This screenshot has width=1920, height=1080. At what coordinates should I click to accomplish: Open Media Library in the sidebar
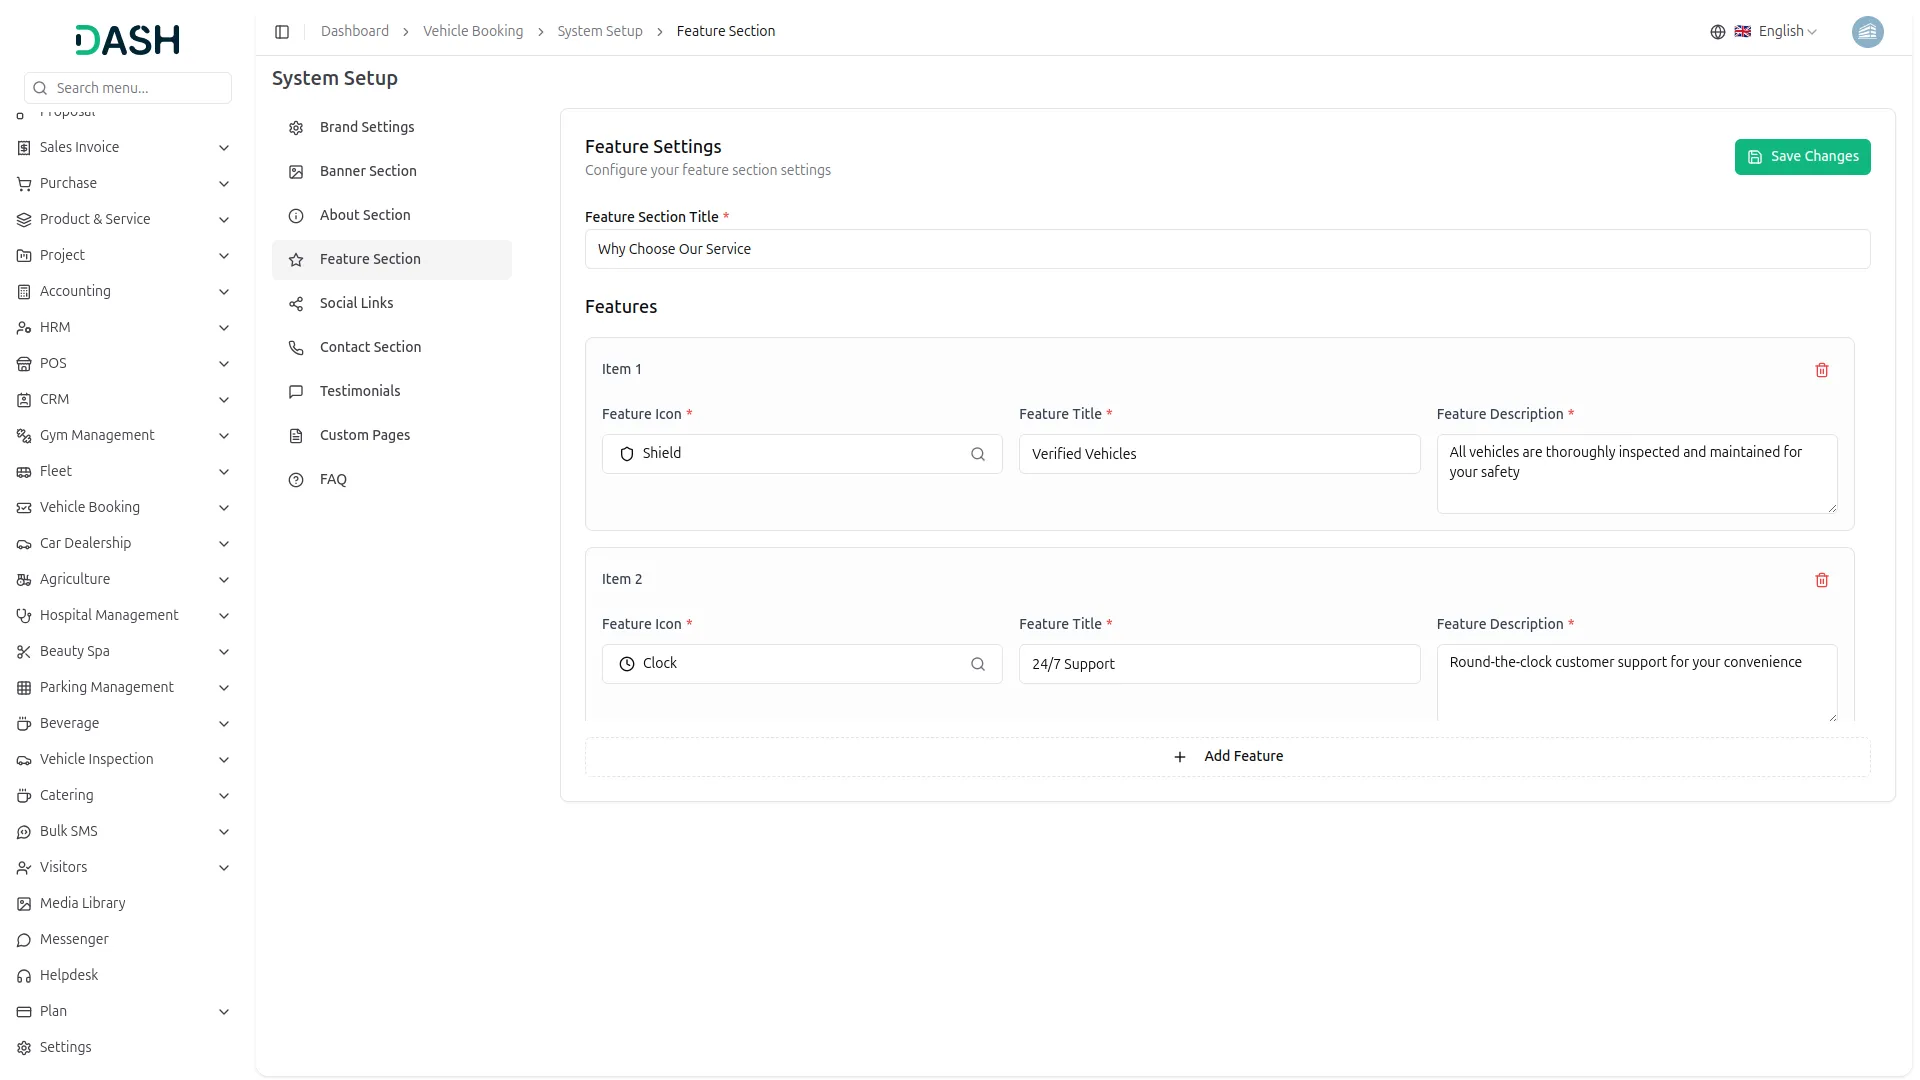(82, 903)
